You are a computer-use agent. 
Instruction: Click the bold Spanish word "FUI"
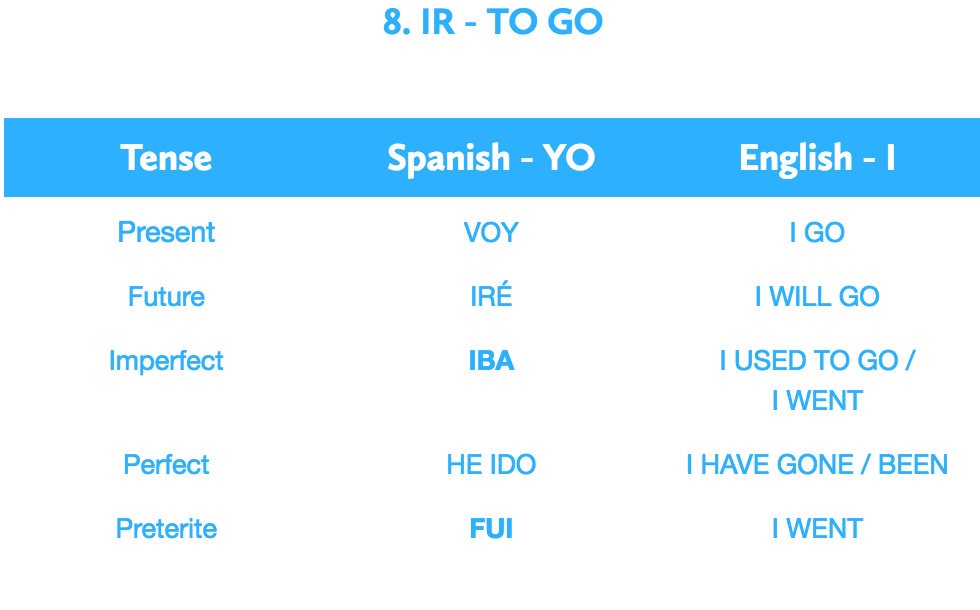(491, 529)
